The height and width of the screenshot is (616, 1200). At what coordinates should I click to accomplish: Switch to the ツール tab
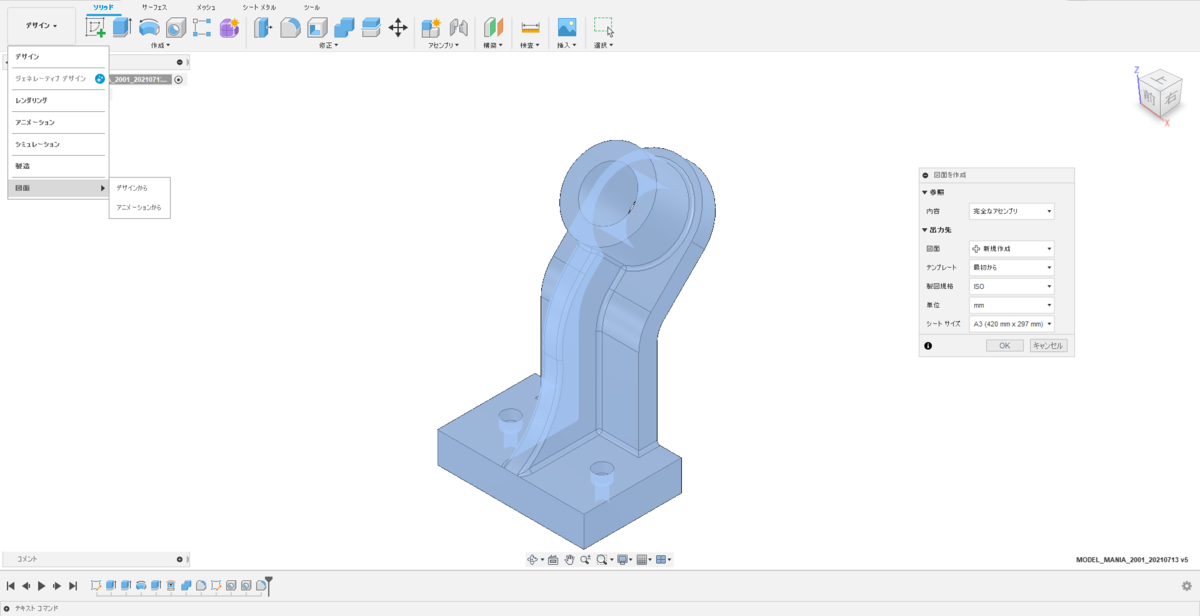point(312,7)
